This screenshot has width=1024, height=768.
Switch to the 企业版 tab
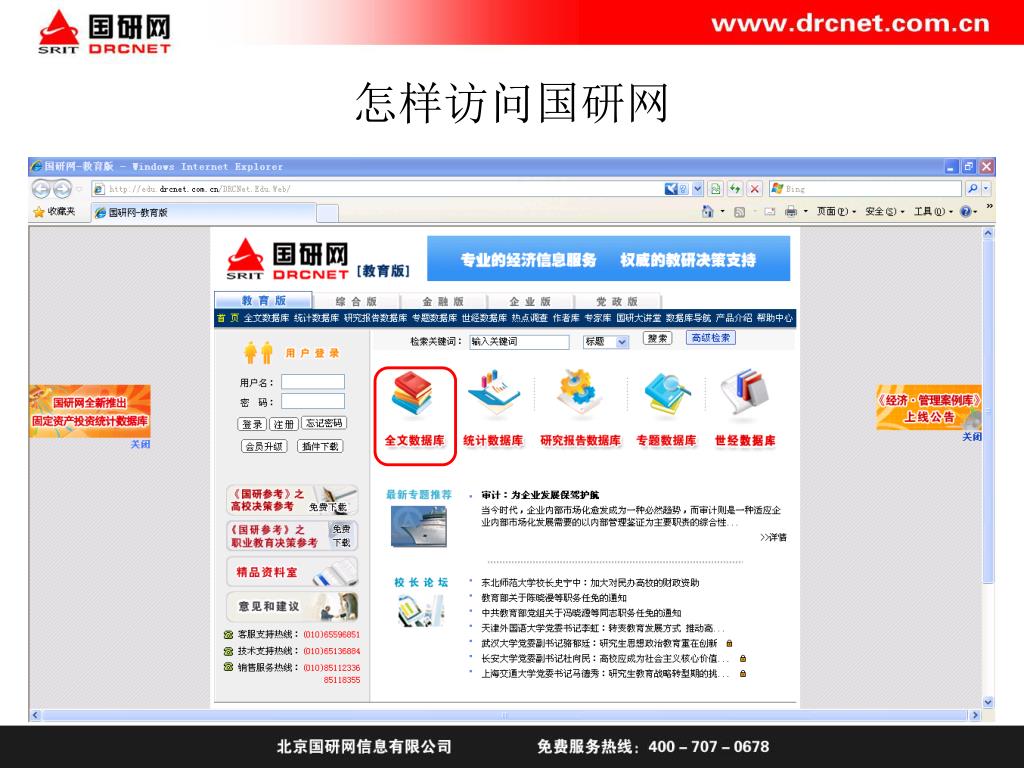click(530, 301)
